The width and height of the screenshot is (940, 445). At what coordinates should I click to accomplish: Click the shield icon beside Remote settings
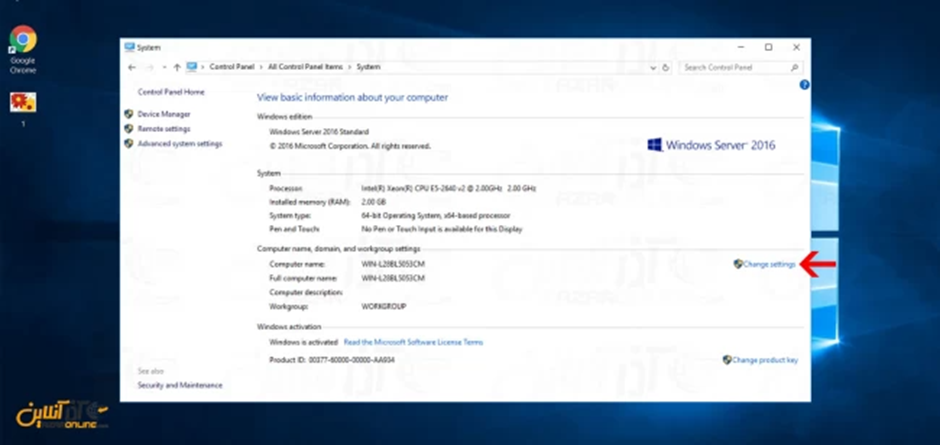128,129
